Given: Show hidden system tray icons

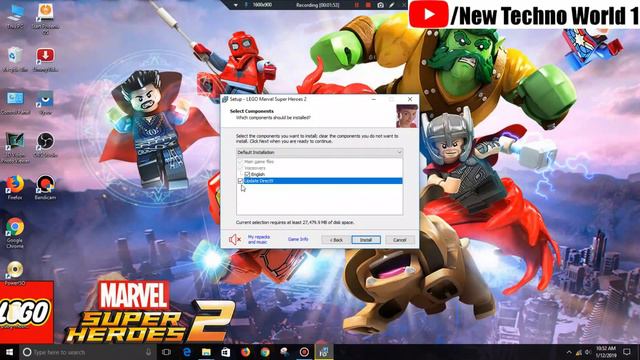Looking at the screenshot, I should [x=569, y=352].
